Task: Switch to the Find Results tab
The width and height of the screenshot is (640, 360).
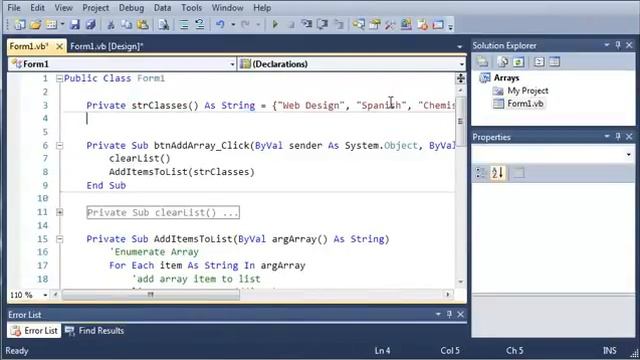Action: [94, 331]
